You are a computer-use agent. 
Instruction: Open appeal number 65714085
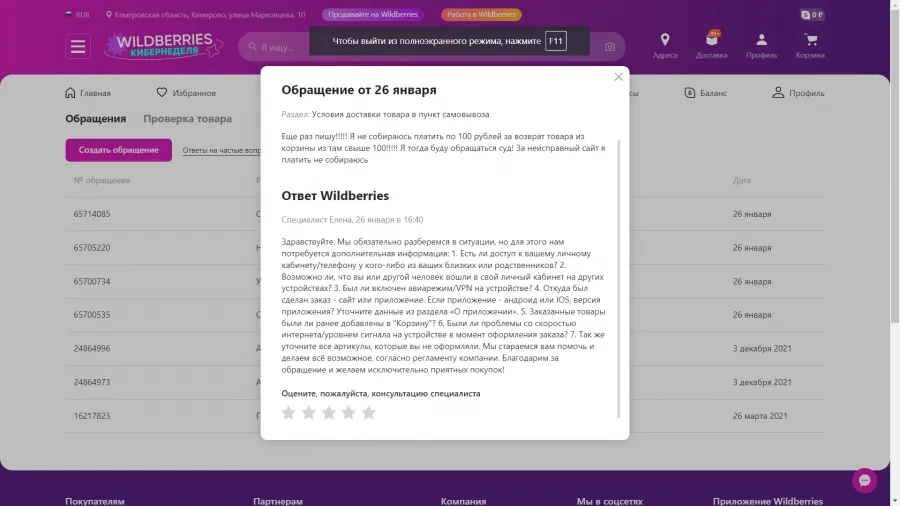[92, 214]
